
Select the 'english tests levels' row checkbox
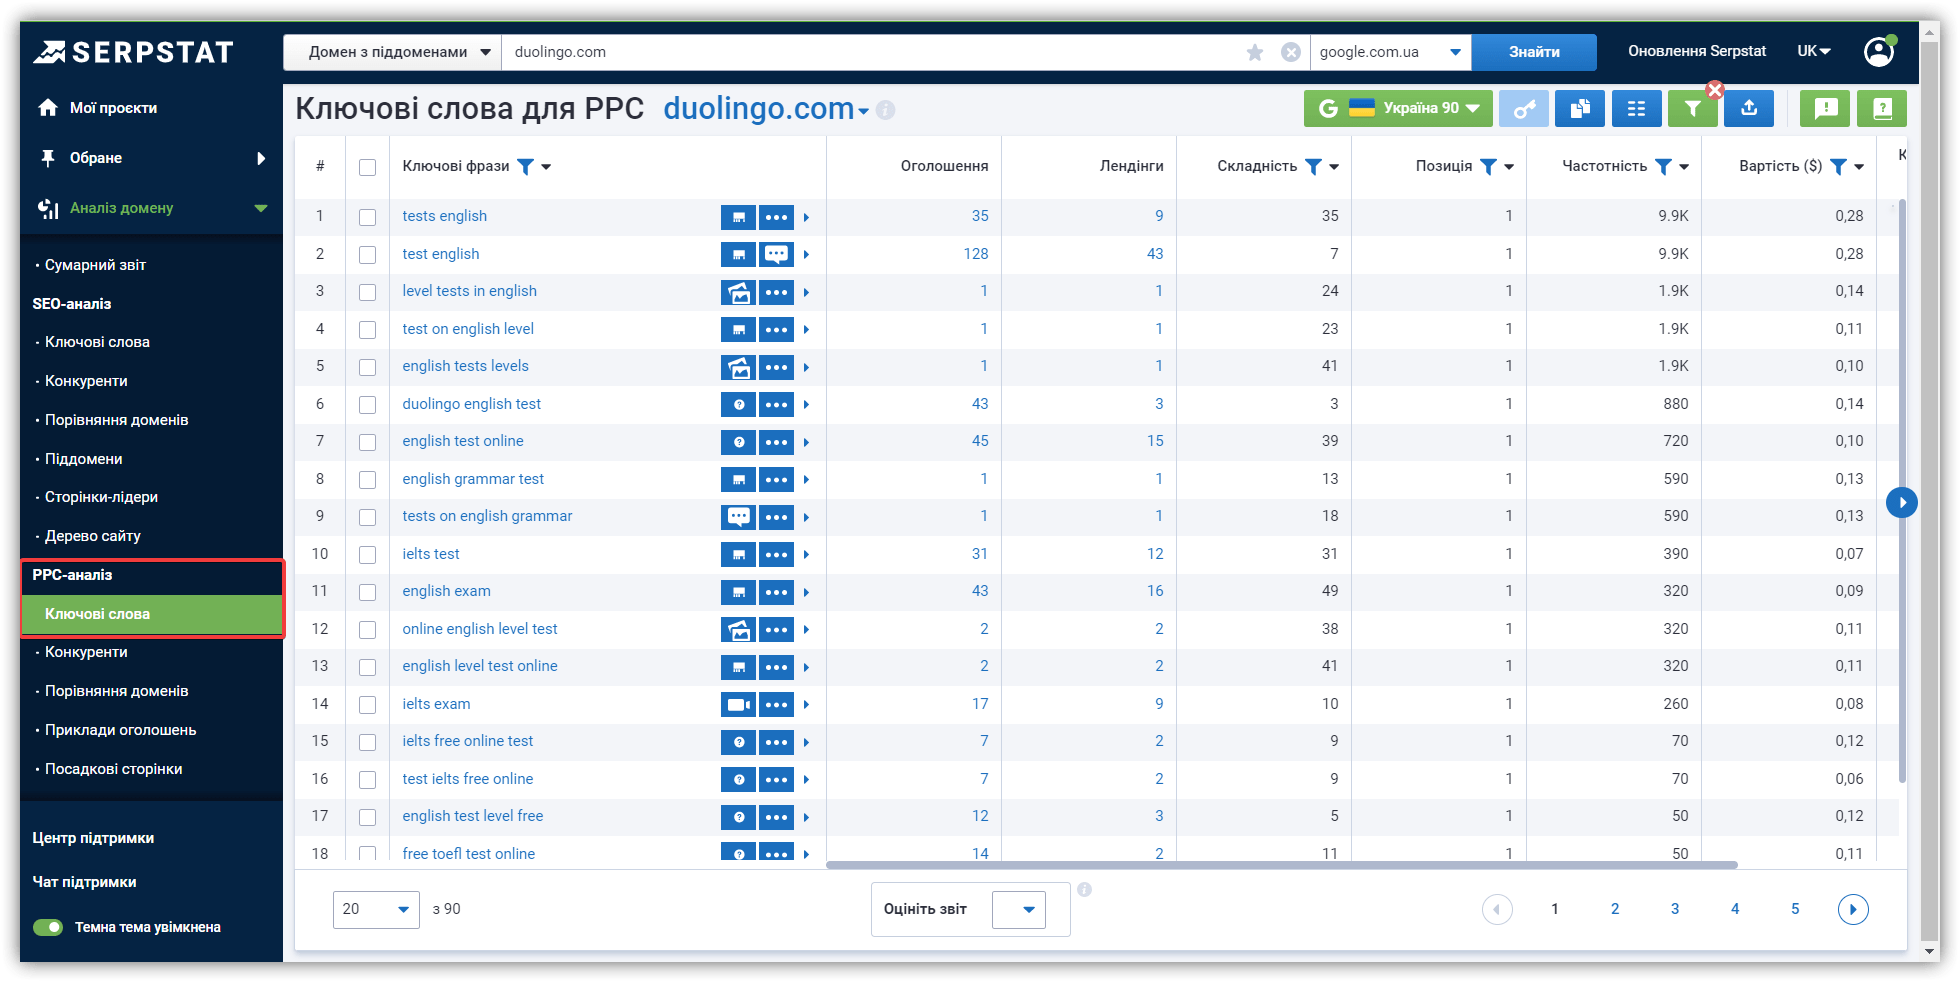(368, 367)
